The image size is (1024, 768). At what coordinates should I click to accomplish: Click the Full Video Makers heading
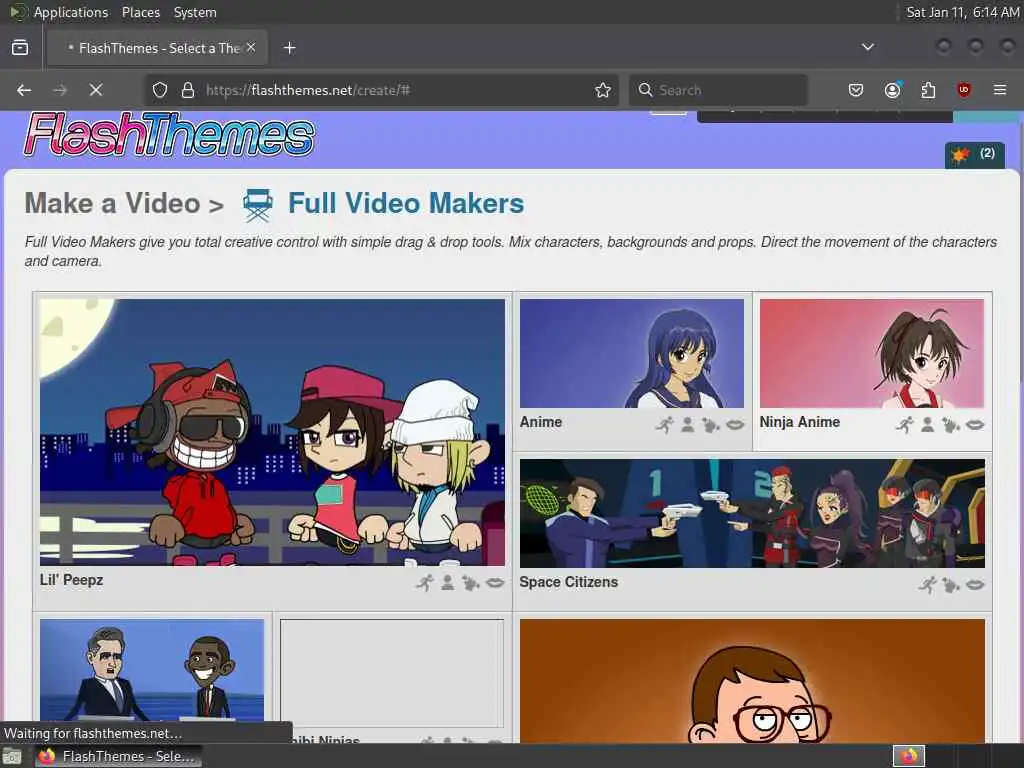pos(406,204)
